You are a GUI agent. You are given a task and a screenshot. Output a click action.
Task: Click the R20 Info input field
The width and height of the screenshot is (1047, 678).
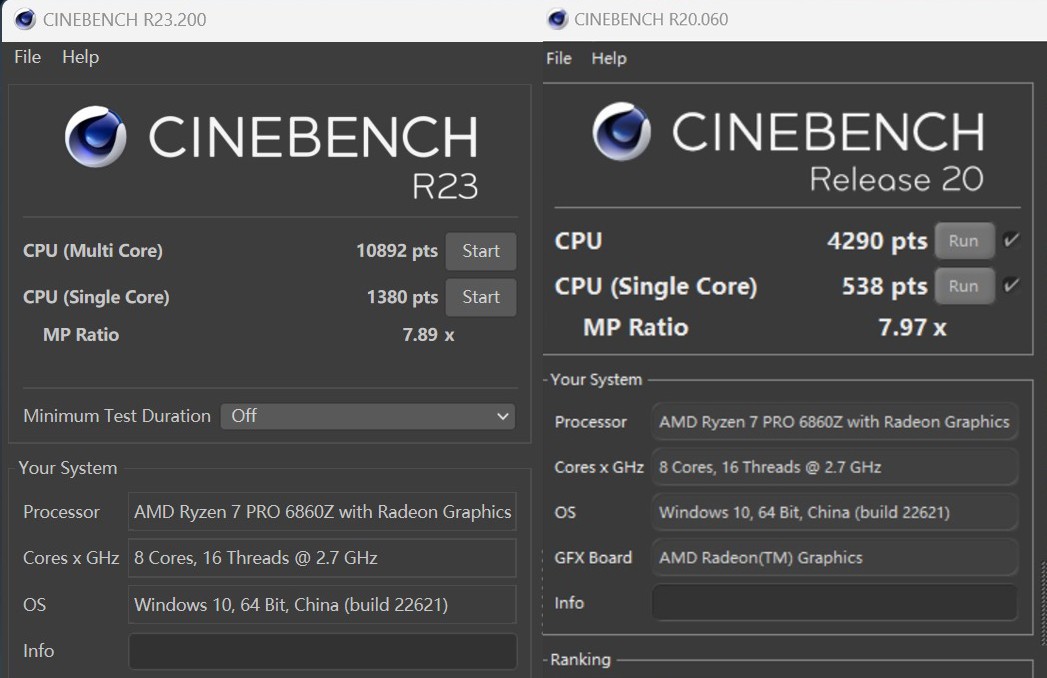[x=834, y=603]
